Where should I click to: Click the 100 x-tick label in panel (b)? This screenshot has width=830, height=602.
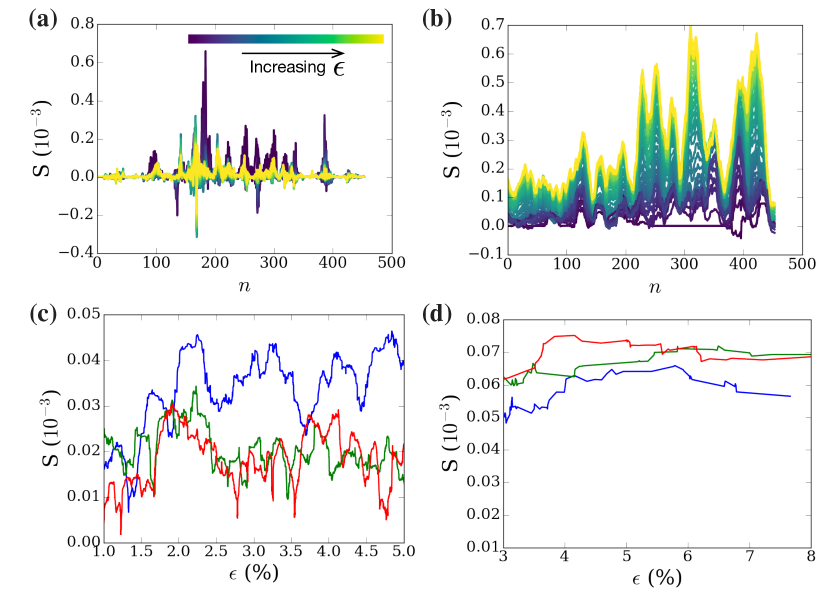tap(567, 264)
